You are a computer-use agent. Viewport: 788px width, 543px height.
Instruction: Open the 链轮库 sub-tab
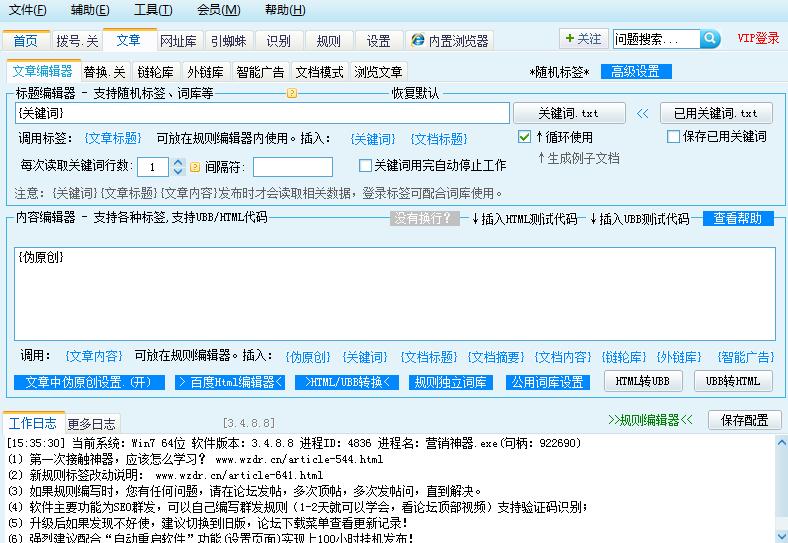(155, 72)
